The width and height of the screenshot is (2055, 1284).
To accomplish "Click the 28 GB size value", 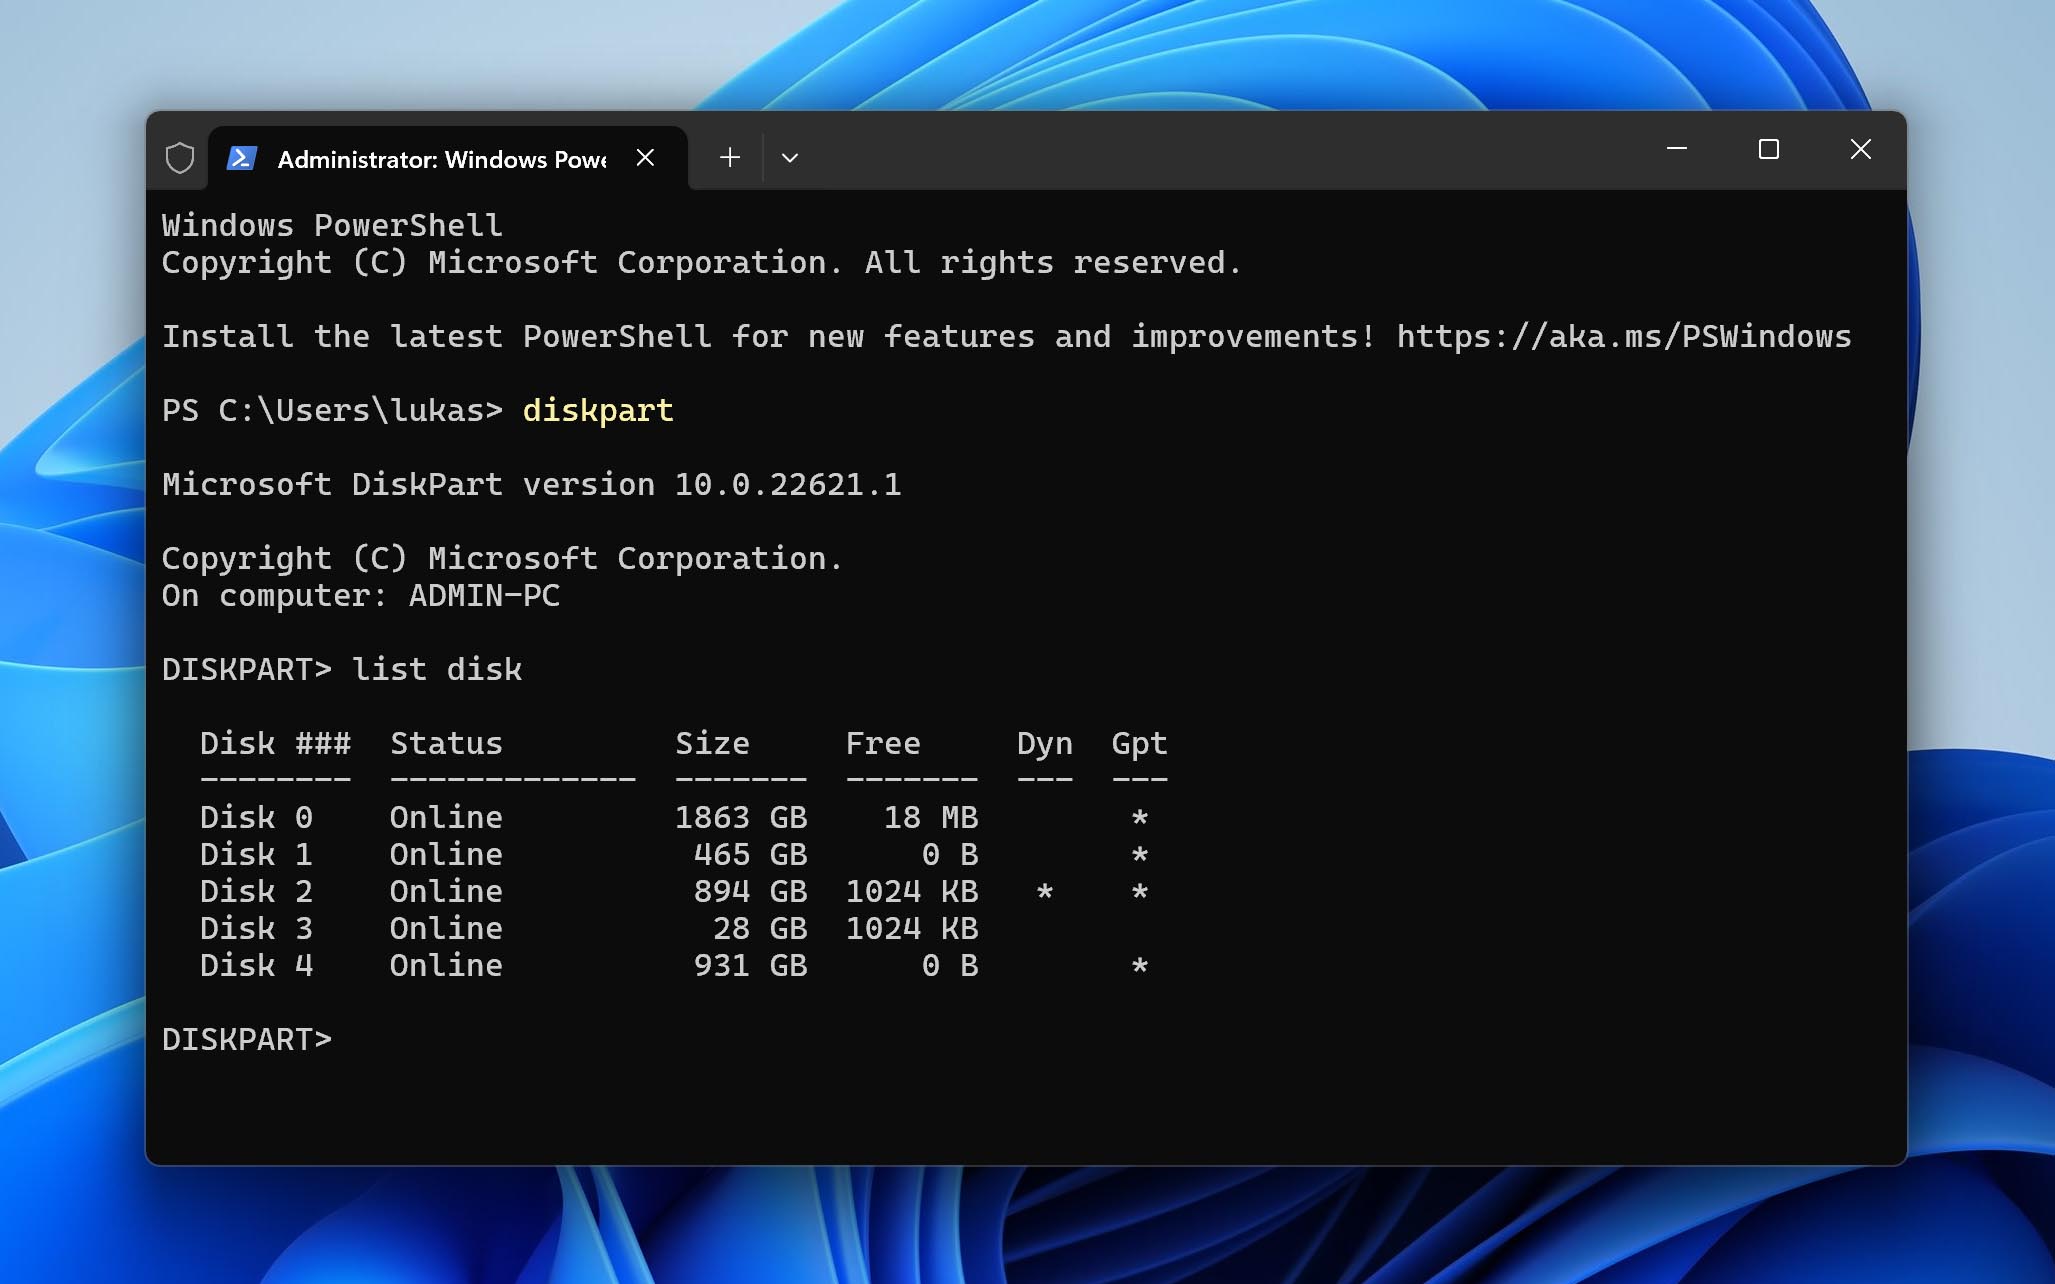I will [760, 928].
